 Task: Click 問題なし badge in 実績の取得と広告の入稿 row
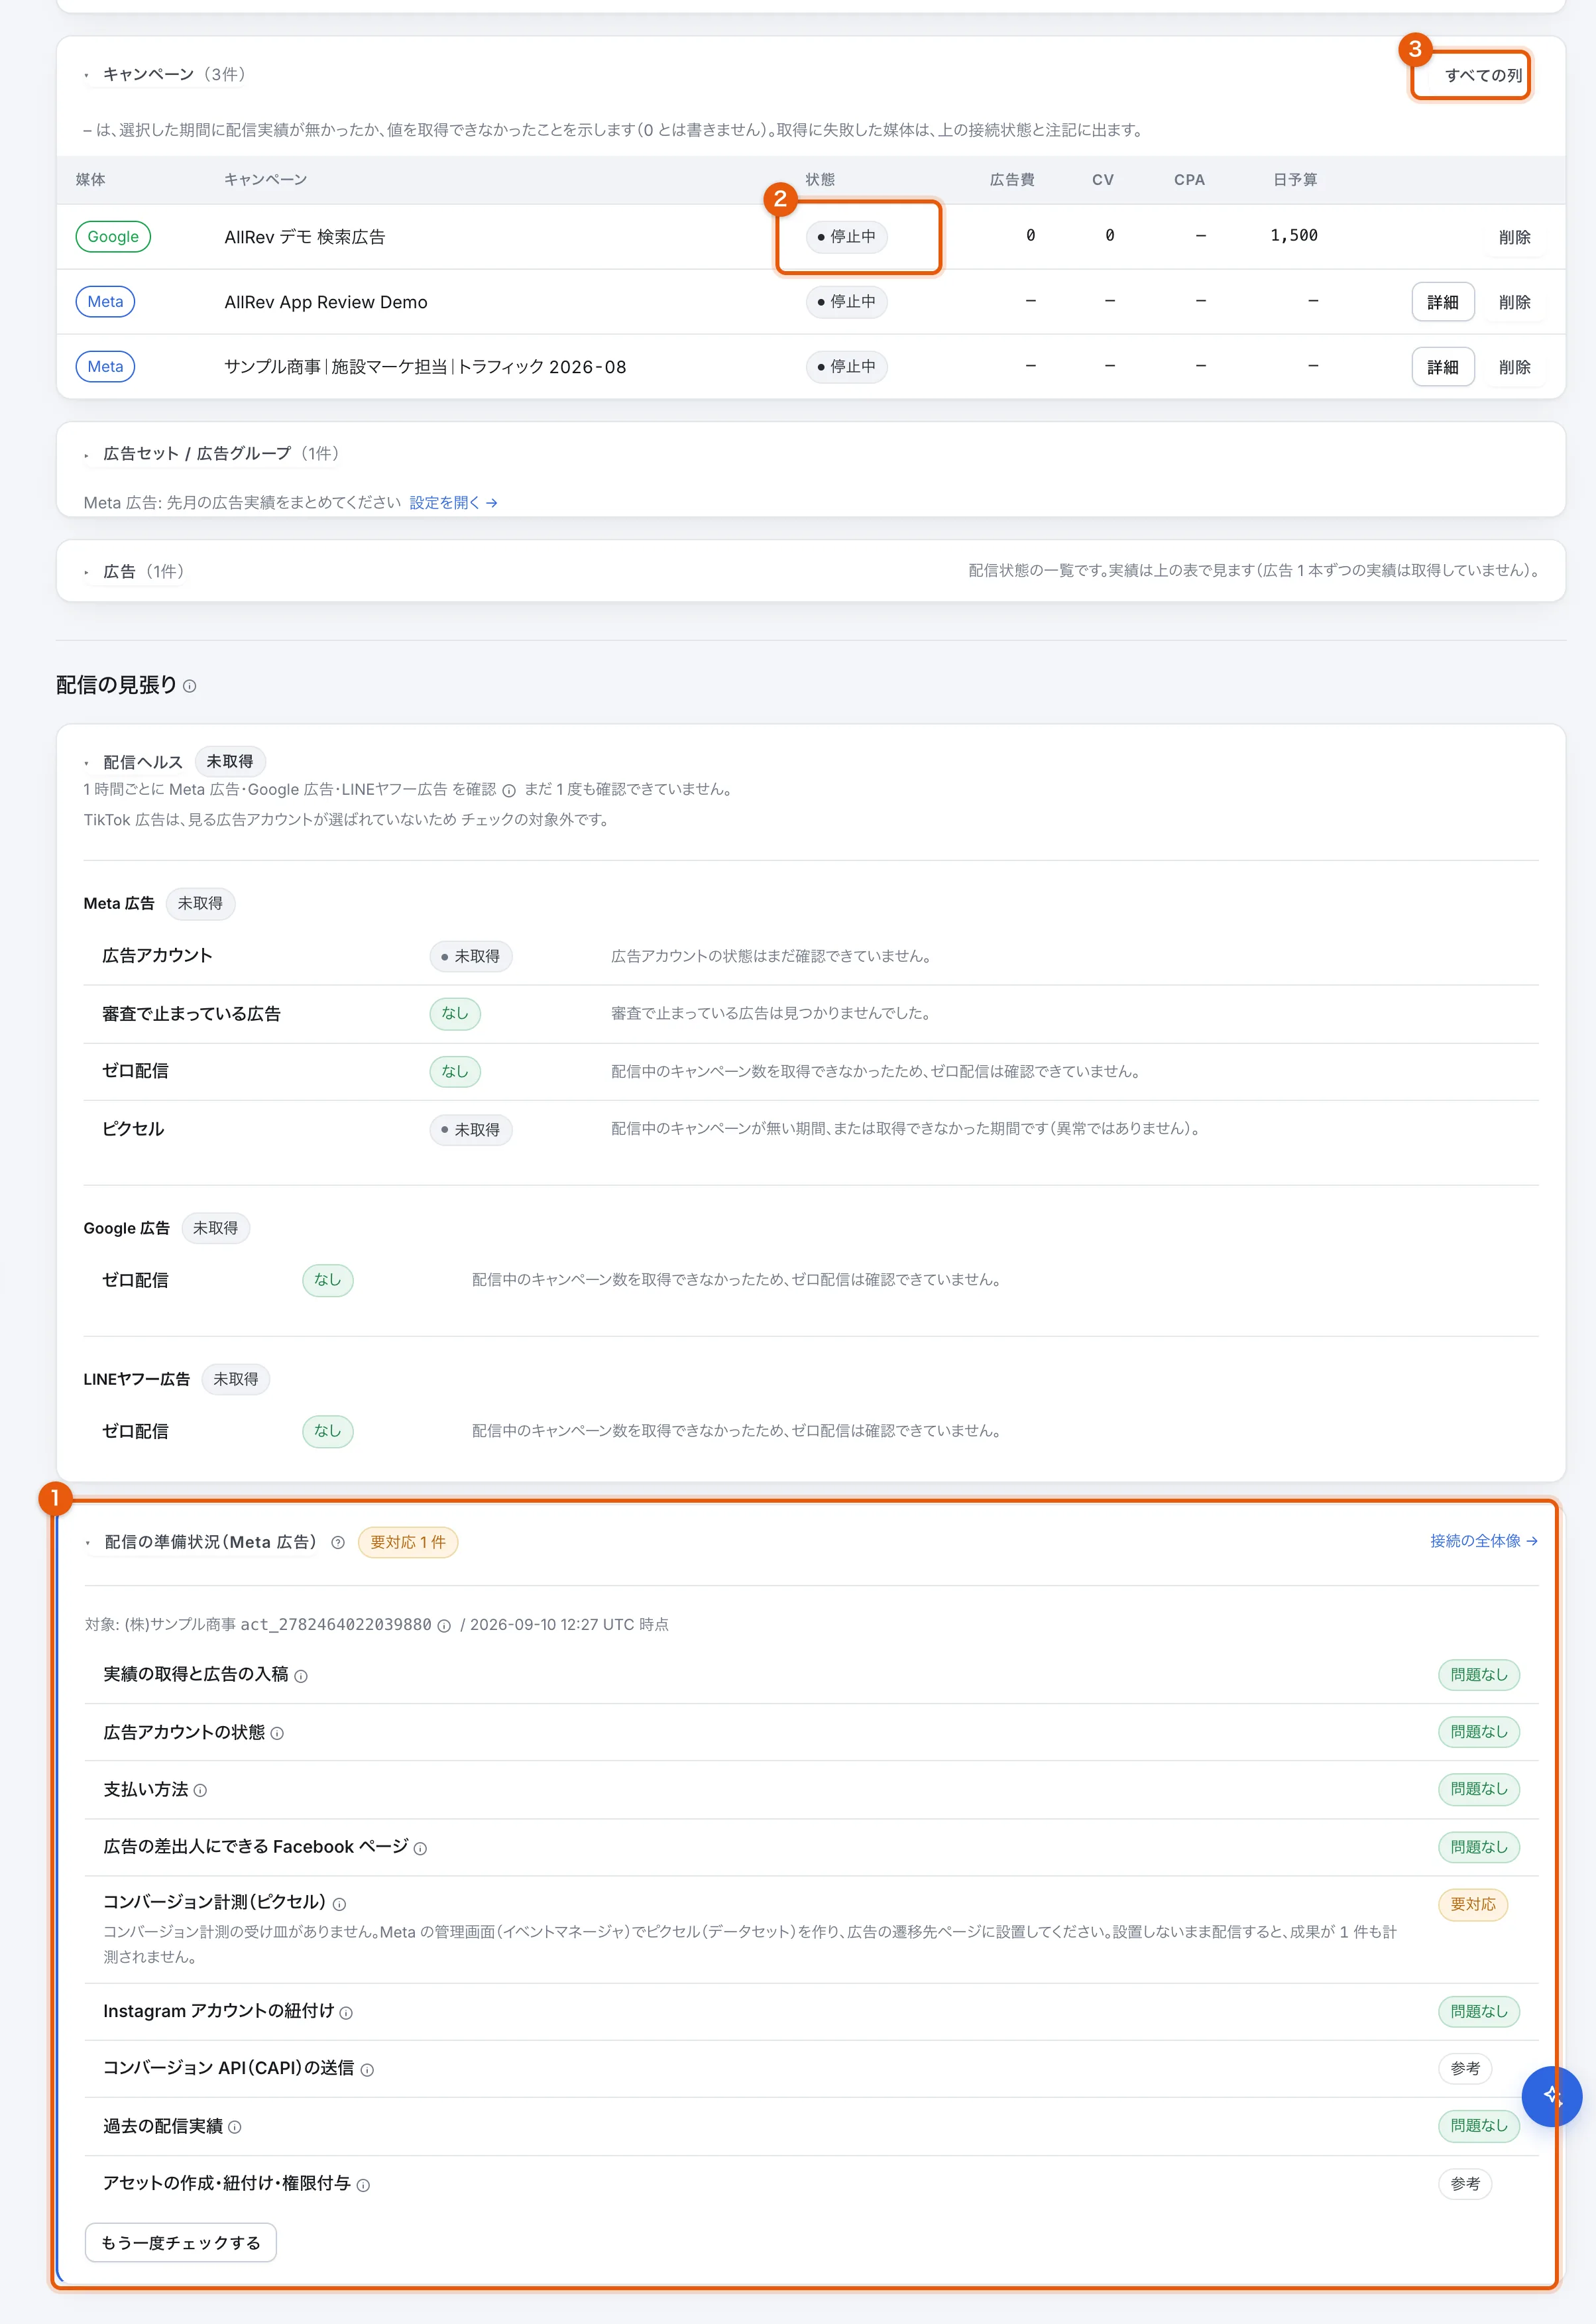[x=1478, y=1674]
